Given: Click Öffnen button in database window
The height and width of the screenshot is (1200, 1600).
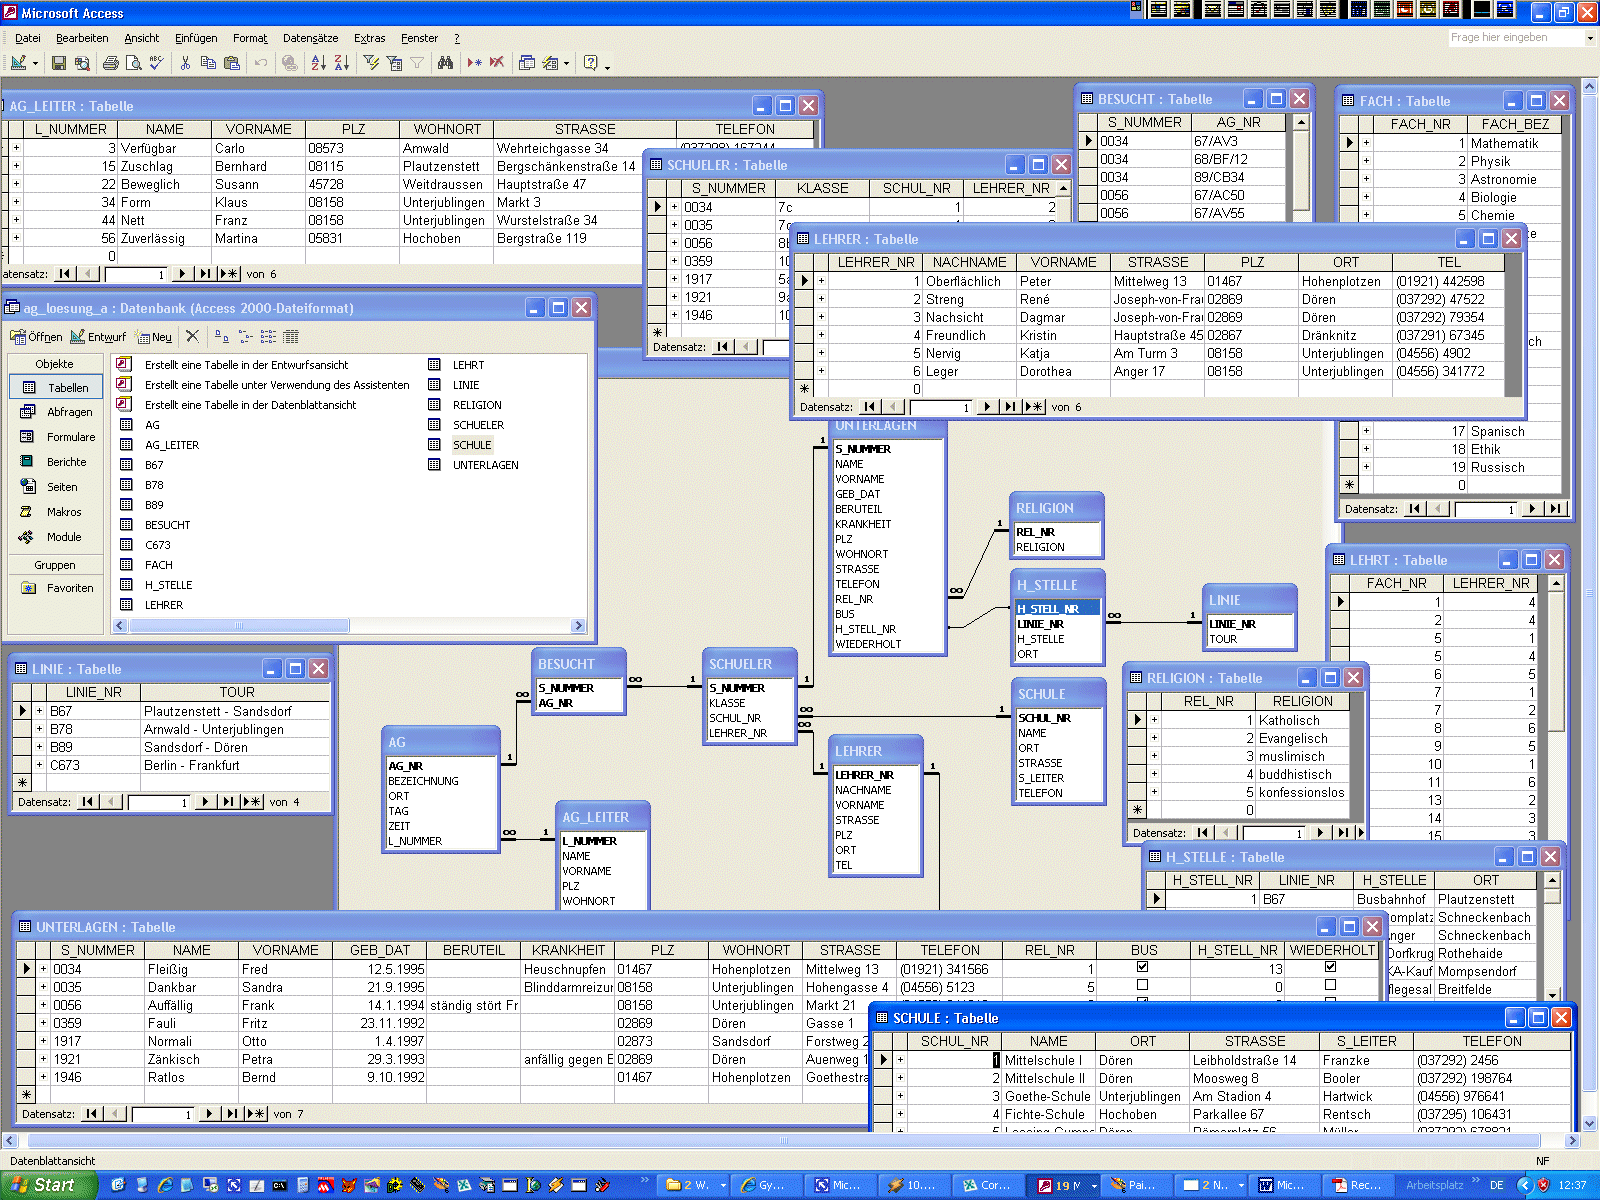Looking at the screenshot, I should tap(36, 337).
